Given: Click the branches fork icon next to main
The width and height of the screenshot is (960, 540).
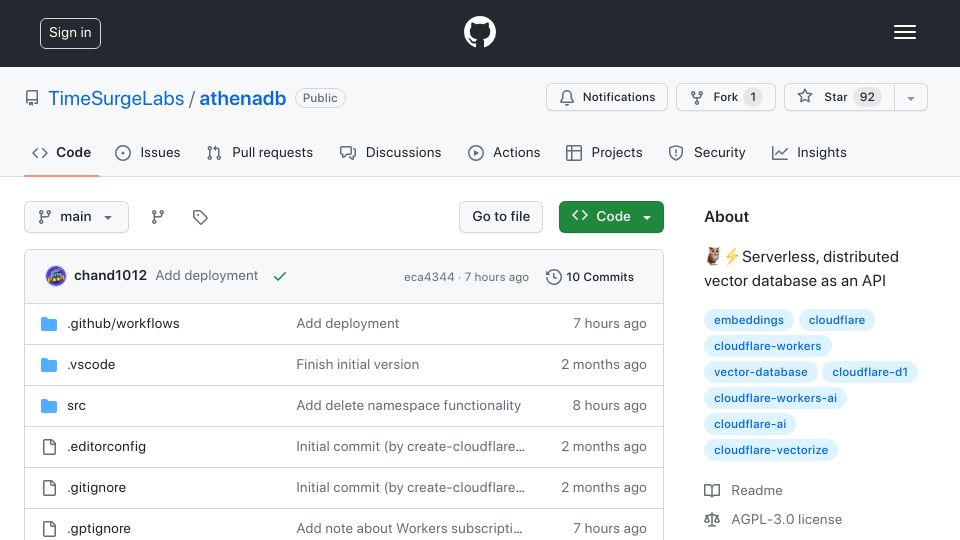Looking at the screenshot, I should click(x=158, y=217).
